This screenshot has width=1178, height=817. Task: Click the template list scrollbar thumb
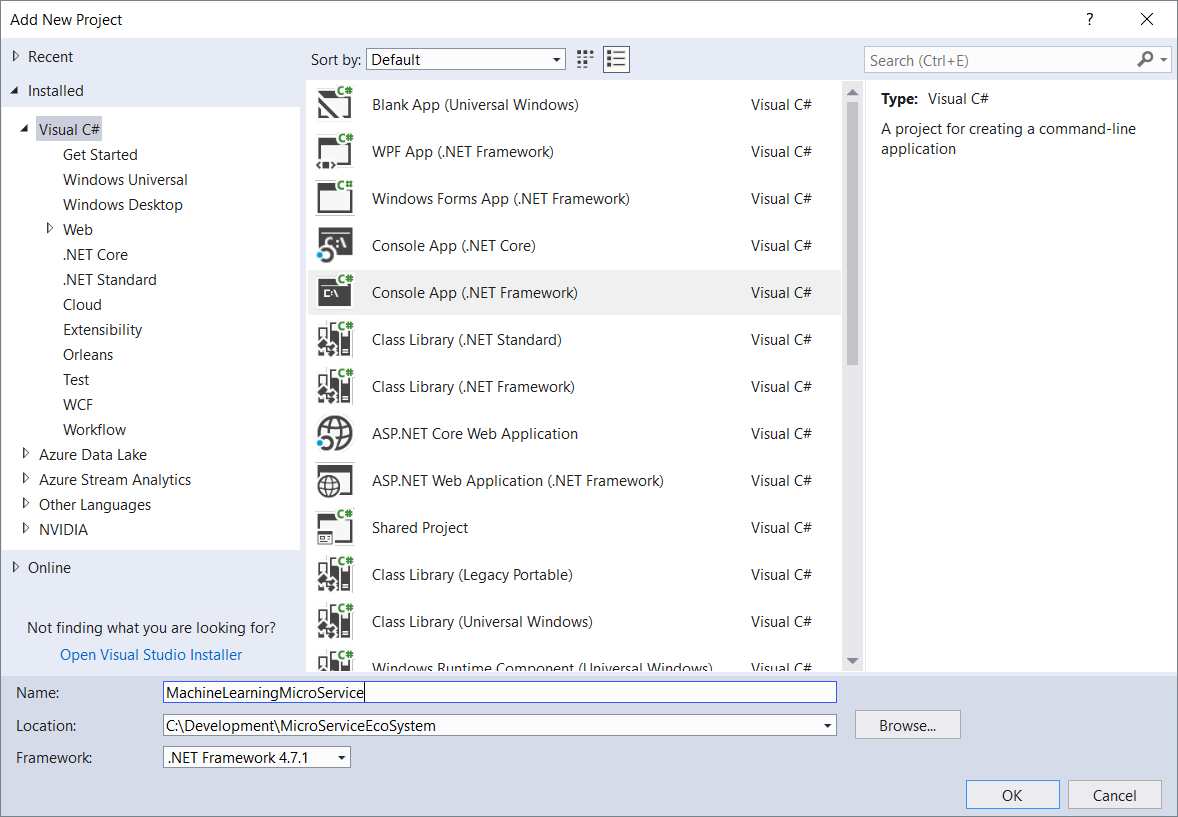point(852,233)
